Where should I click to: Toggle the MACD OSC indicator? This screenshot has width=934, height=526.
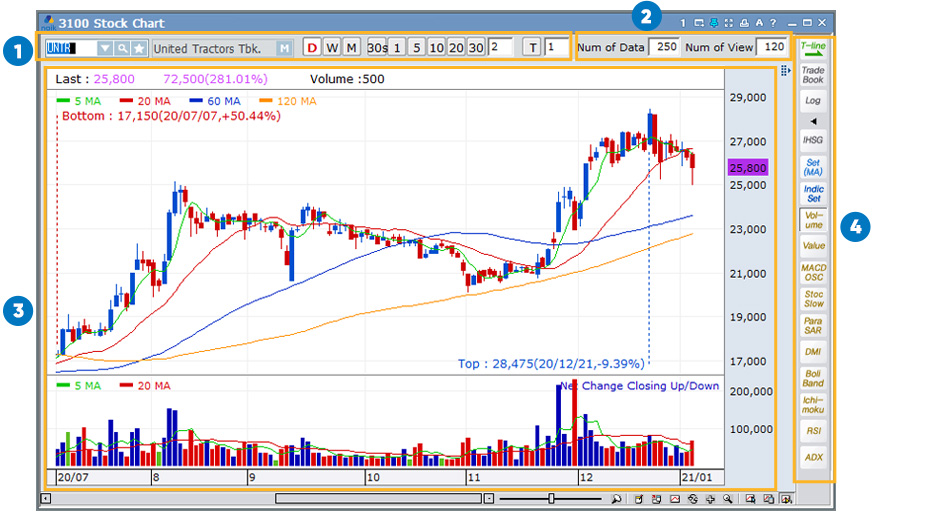813,272
